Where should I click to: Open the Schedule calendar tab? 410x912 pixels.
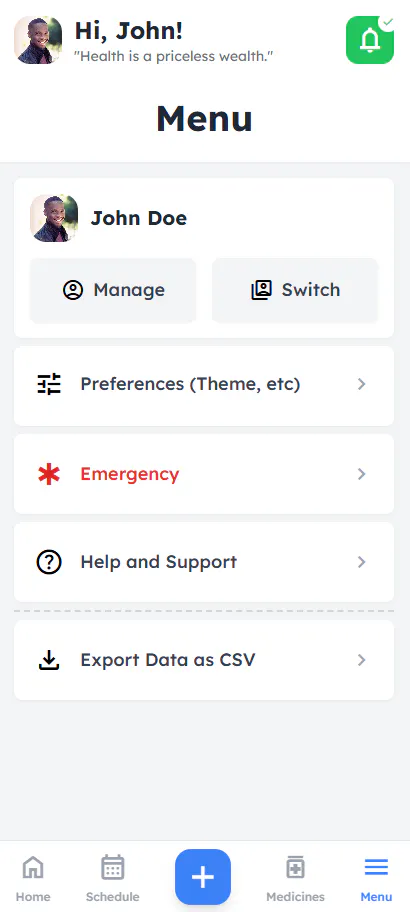point(112,878)
